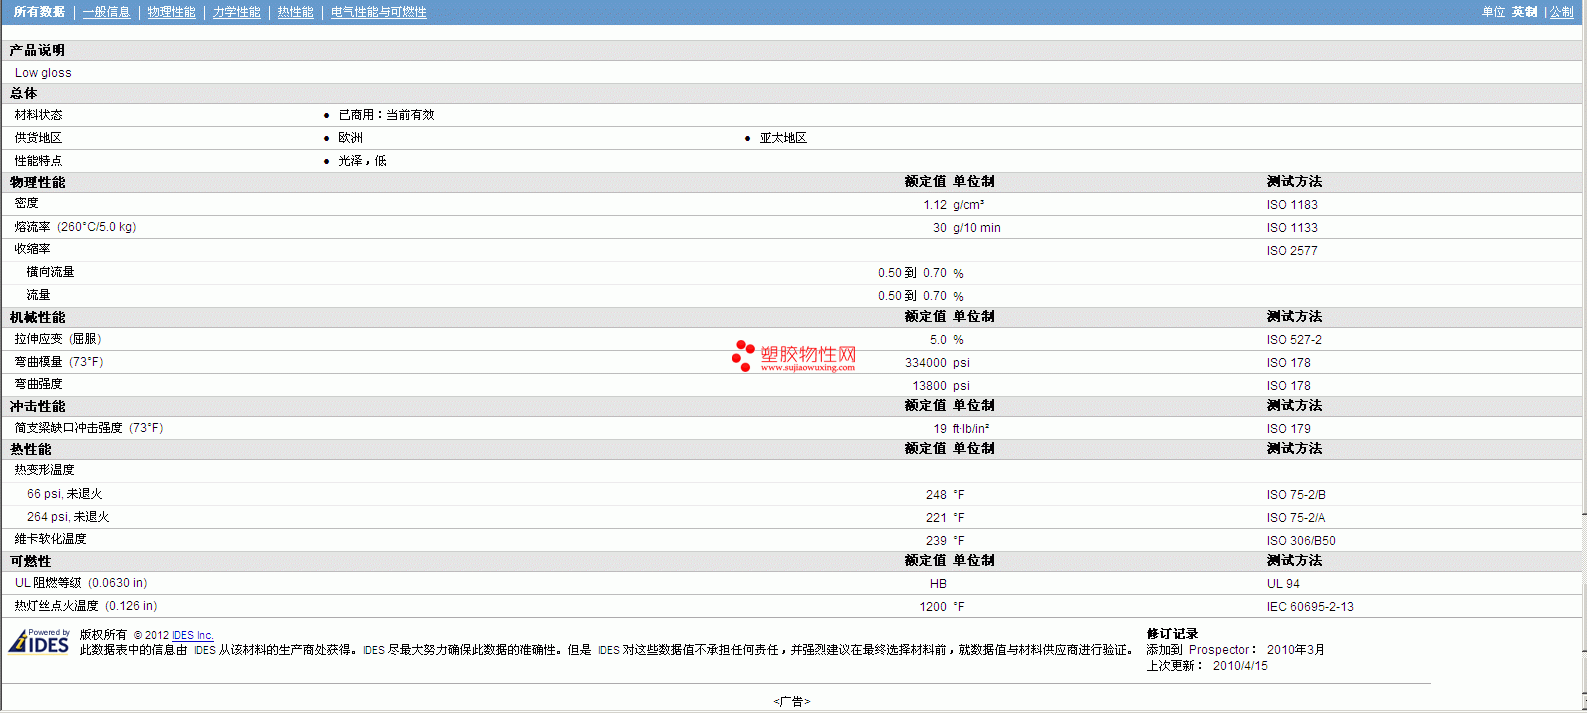Viewport: 1587px width, 713px height.
Task: Click ISO 2577 test method
Action: tap(1292, 251)
